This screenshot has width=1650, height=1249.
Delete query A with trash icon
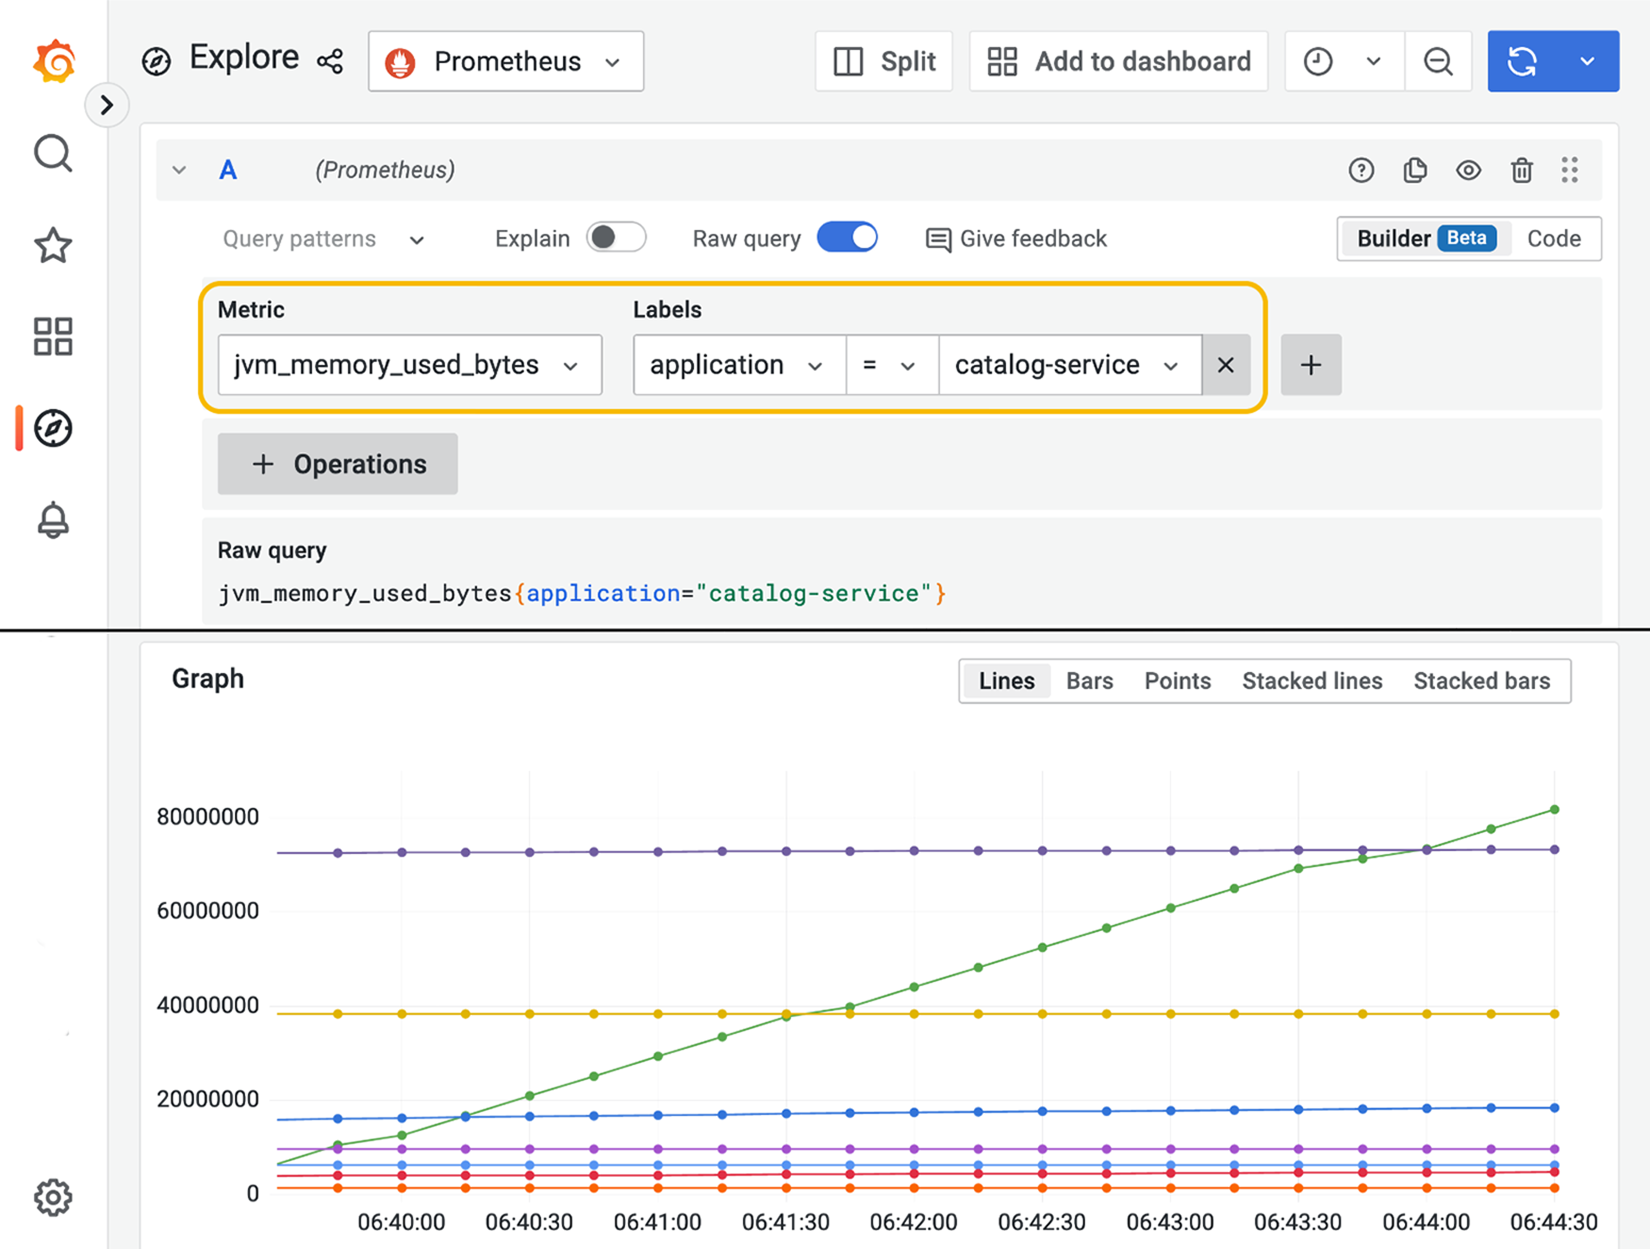[1522, 170]
